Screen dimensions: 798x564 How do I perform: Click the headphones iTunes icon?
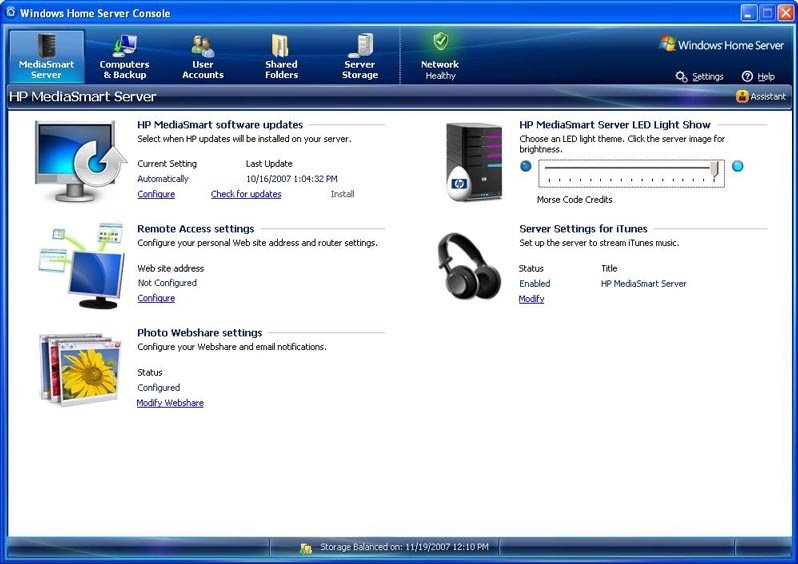click(468, 266)
